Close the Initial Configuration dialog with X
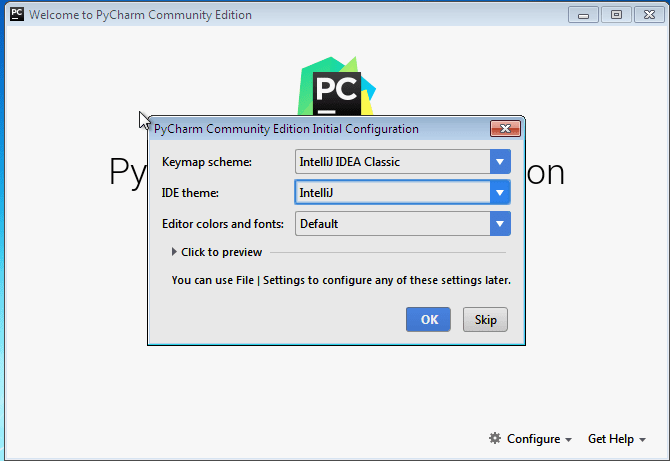This screenshot has width=670, height=461. 505,129
